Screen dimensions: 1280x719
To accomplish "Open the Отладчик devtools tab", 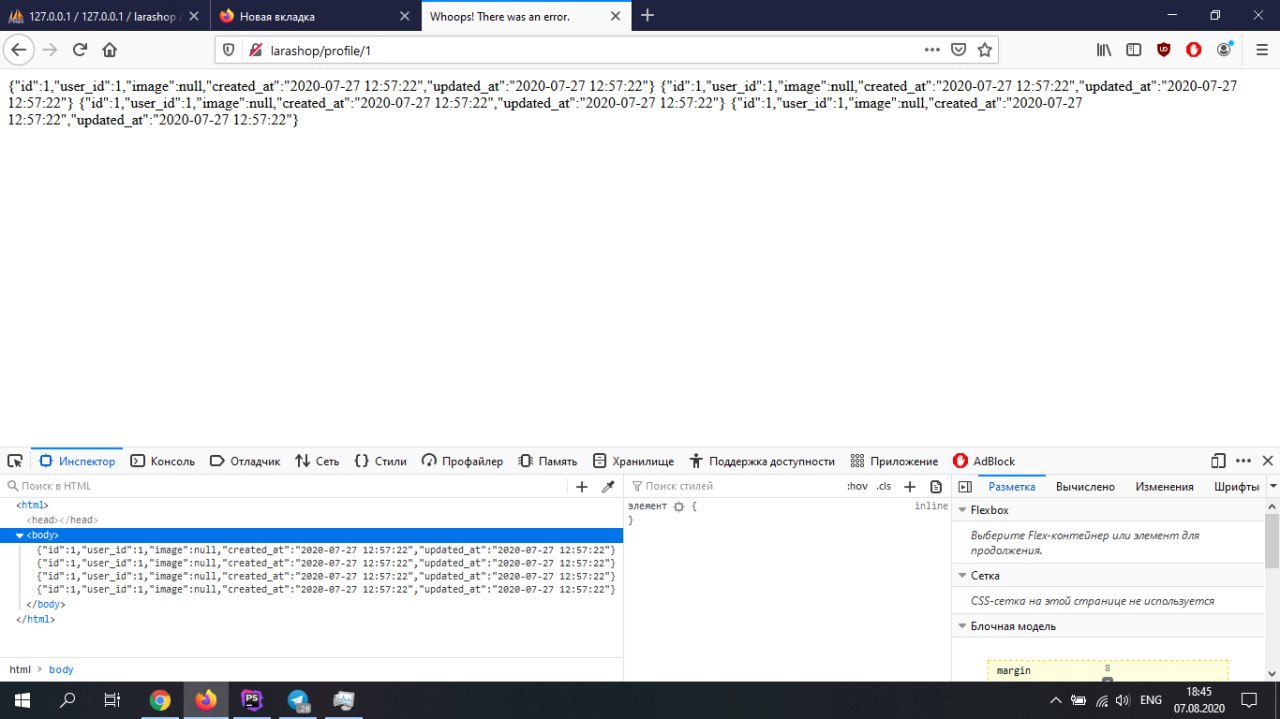I will pyautogui.click(x=245, y=461).
